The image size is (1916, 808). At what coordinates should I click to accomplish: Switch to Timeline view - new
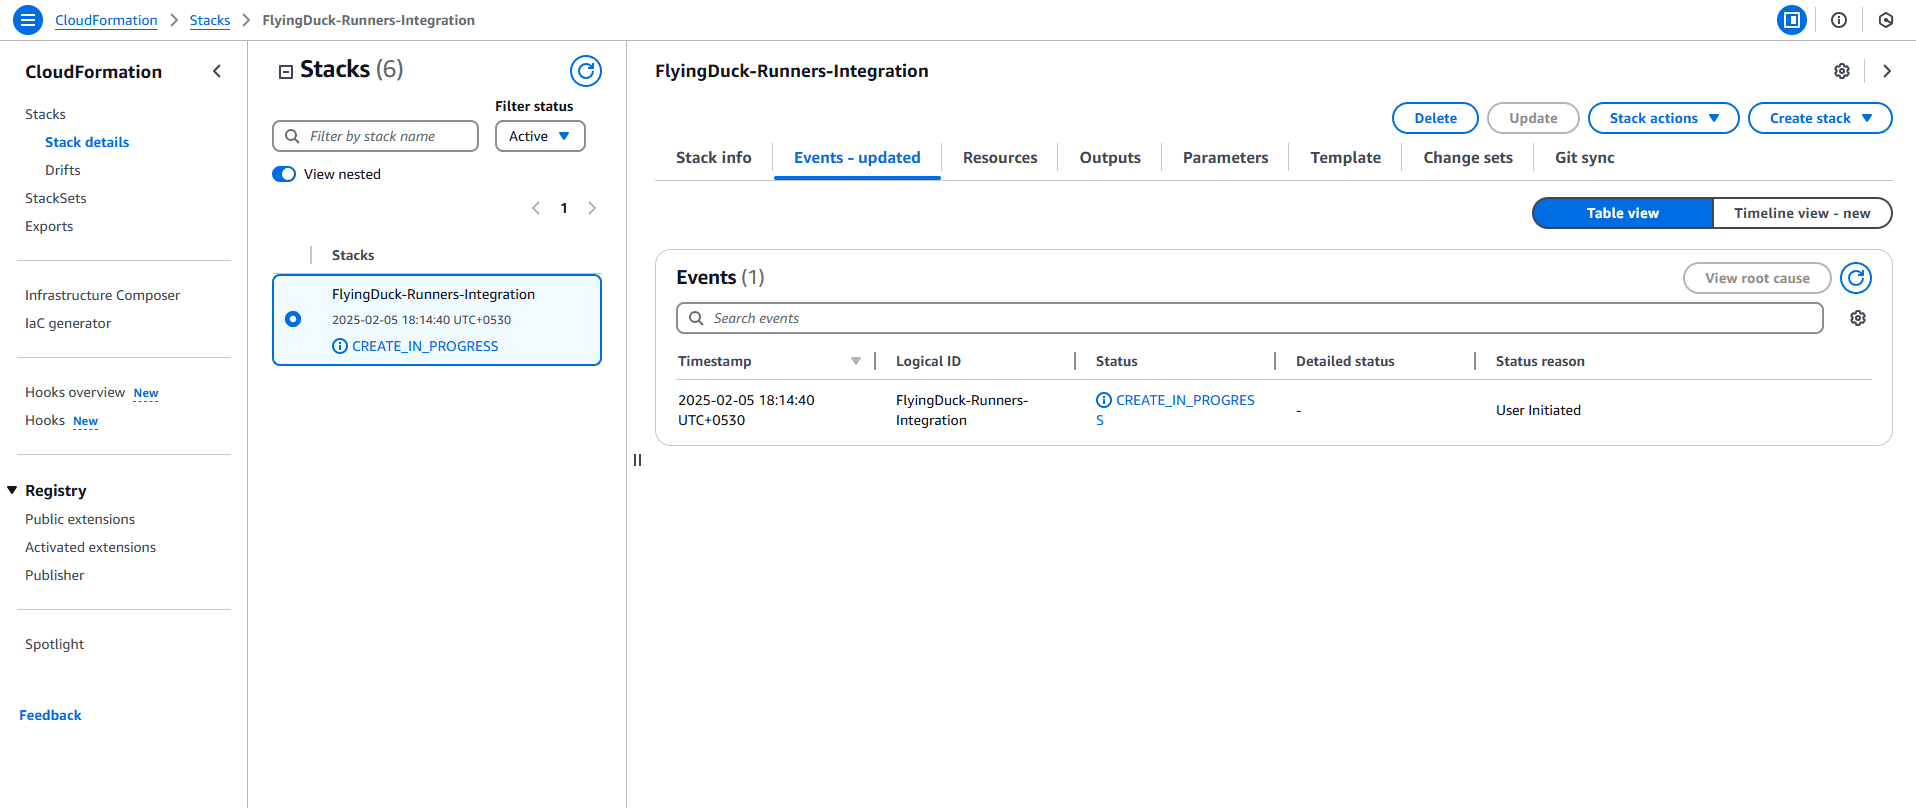coord(1802,213)
